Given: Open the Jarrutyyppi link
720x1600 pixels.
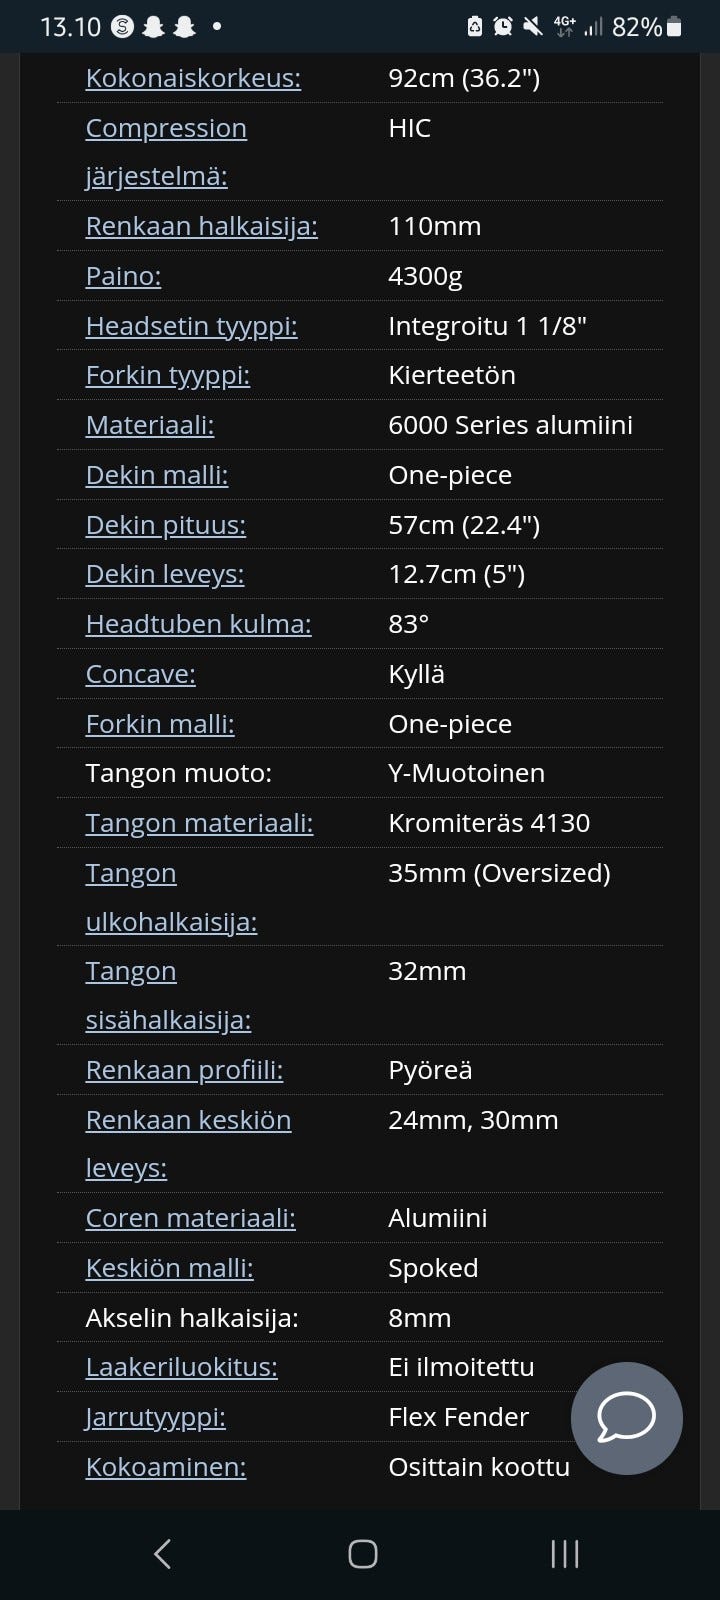Looking at the screenshot, I should coord(155,1417).
